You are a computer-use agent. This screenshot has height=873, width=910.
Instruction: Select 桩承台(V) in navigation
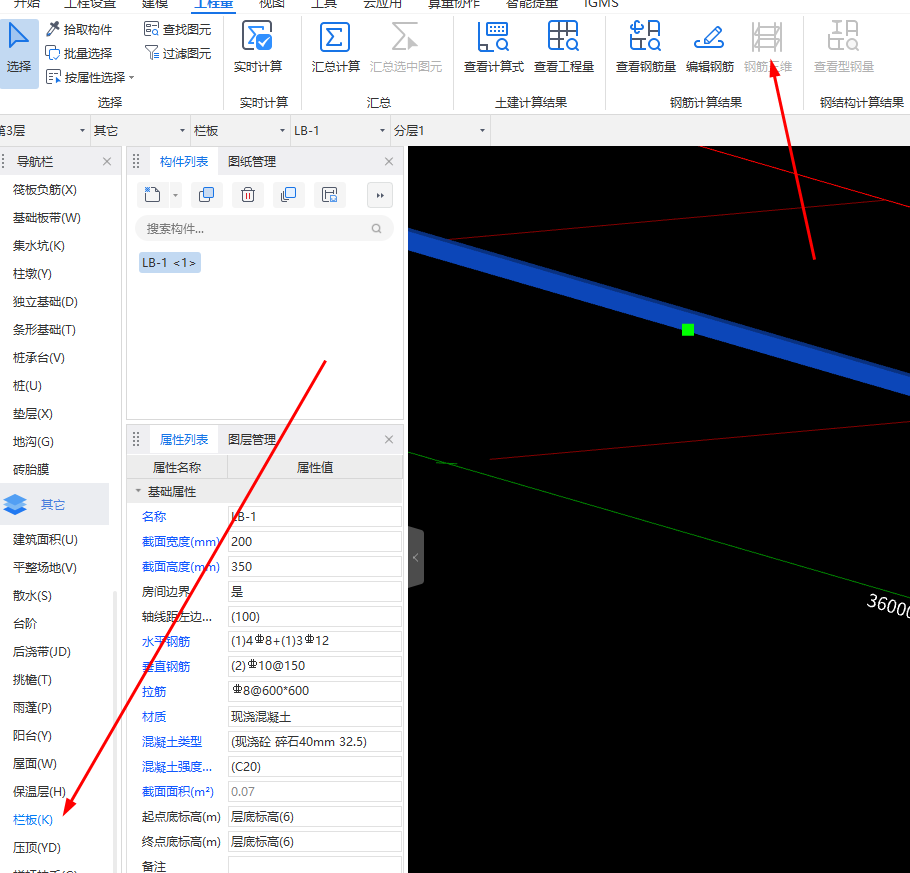point(39,358)
